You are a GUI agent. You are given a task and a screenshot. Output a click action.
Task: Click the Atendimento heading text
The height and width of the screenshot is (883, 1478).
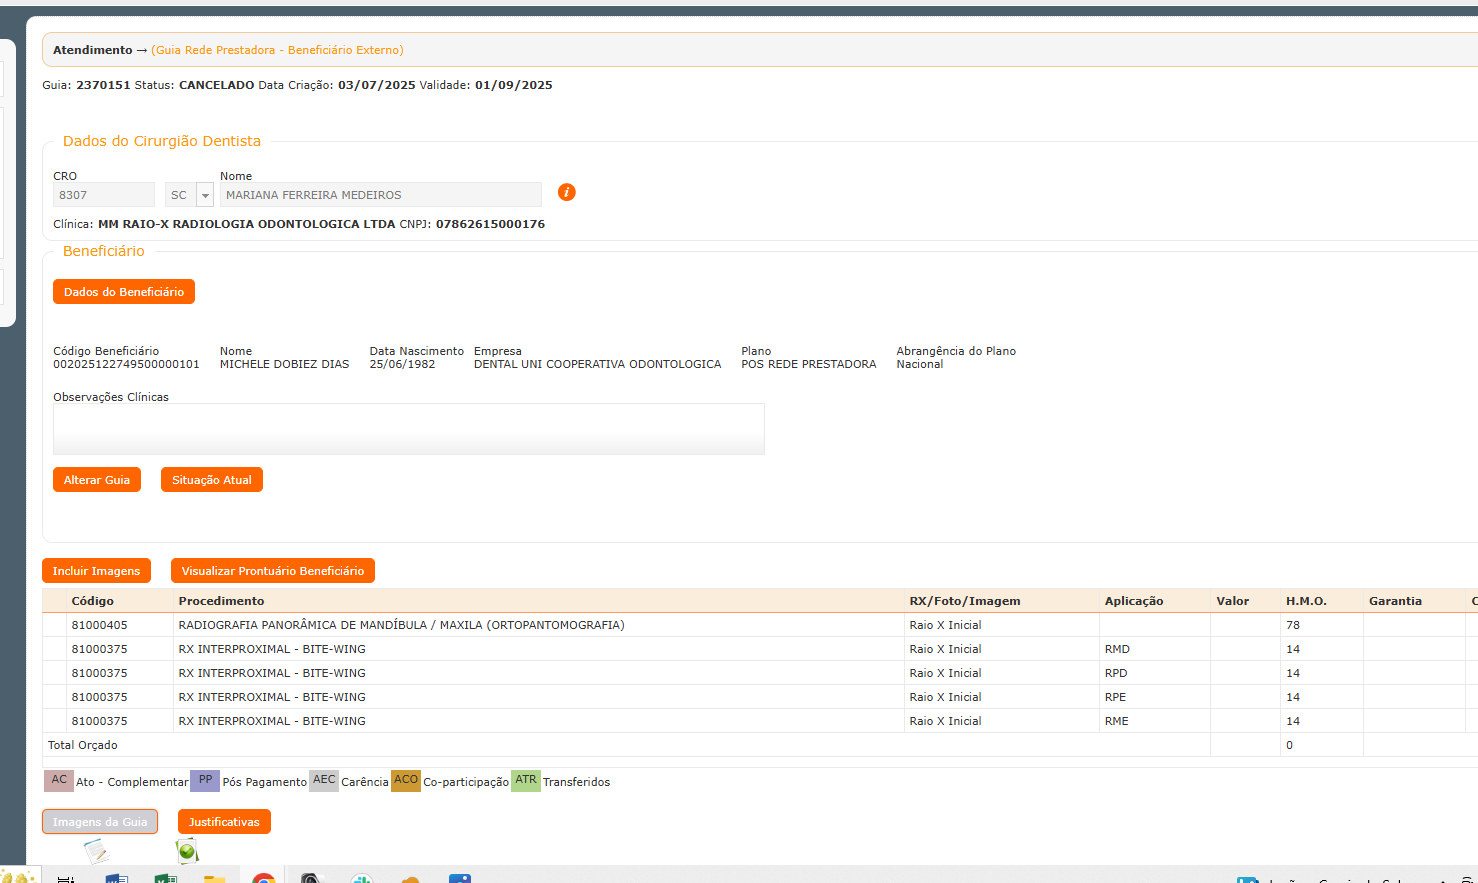(x=93, y=50)
